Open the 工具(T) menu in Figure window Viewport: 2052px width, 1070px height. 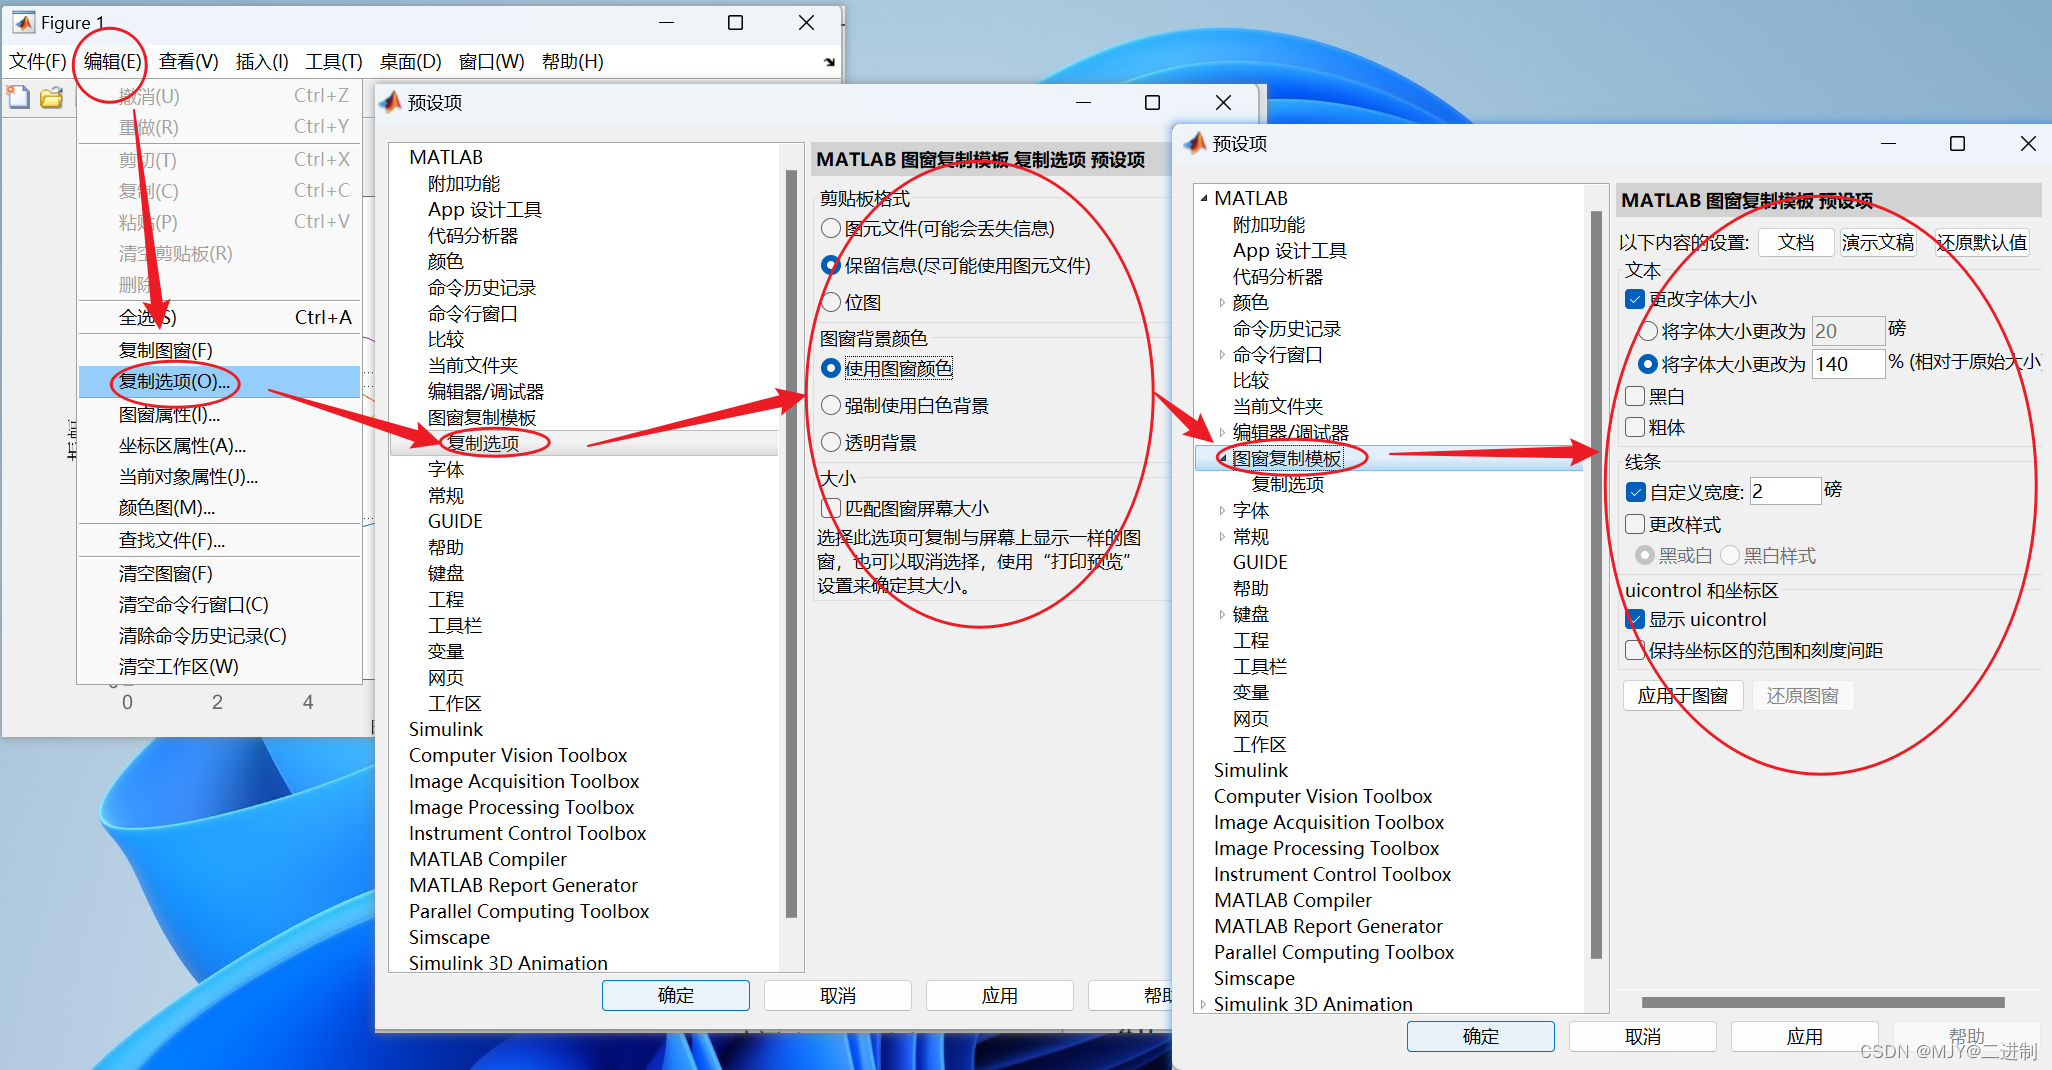click(x=334, y=62)
